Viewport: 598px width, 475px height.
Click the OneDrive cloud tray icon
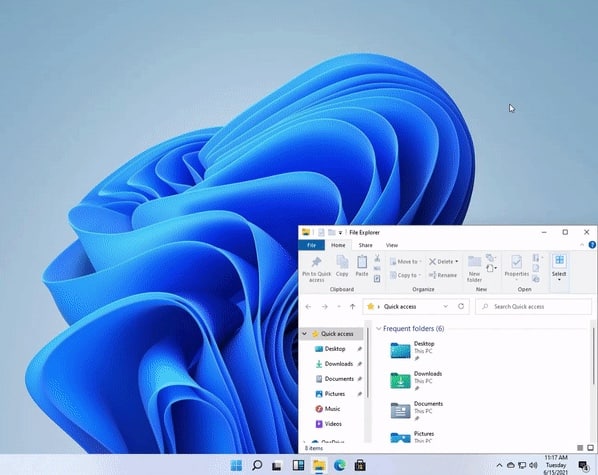(511, 465)
